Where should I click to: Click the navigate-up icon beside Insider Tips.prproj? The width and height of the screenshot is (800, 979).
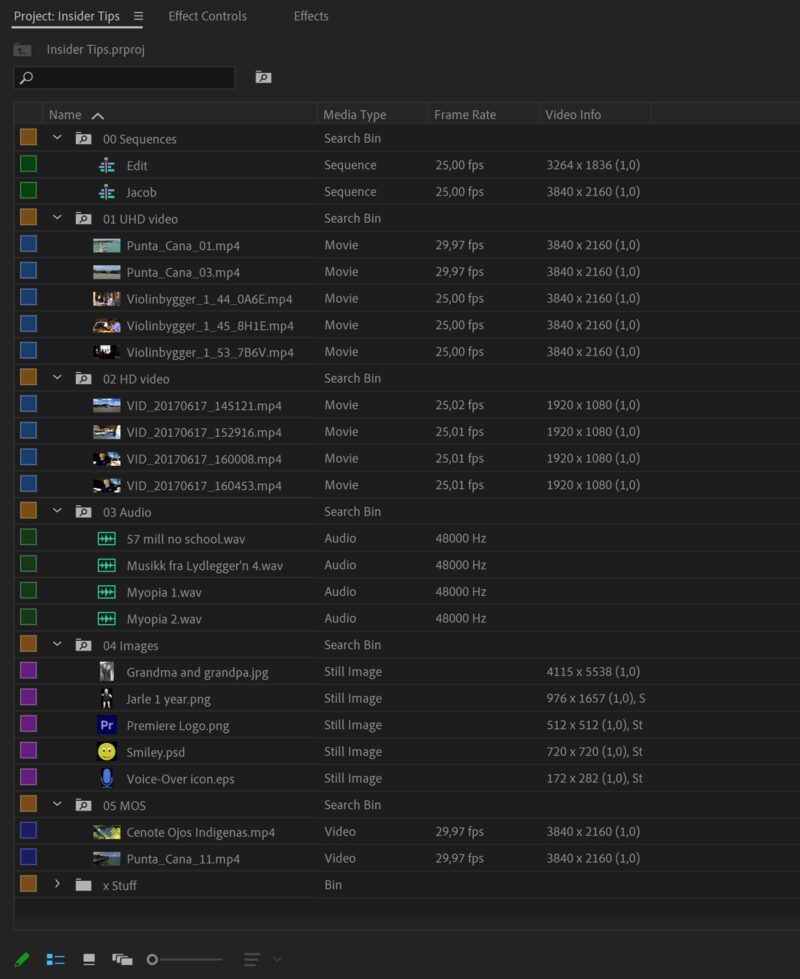point(21,49)
